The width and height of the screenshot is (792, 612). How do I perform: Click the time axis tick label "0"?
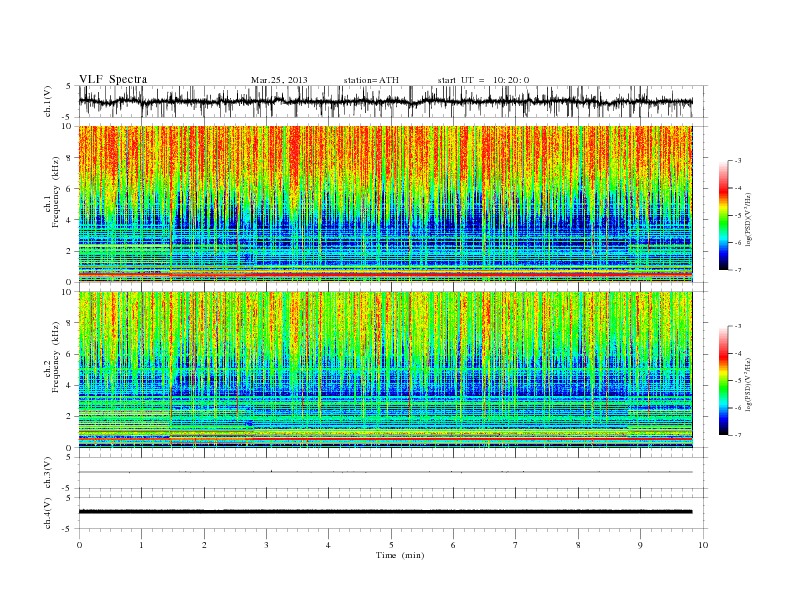pos(79,545)
